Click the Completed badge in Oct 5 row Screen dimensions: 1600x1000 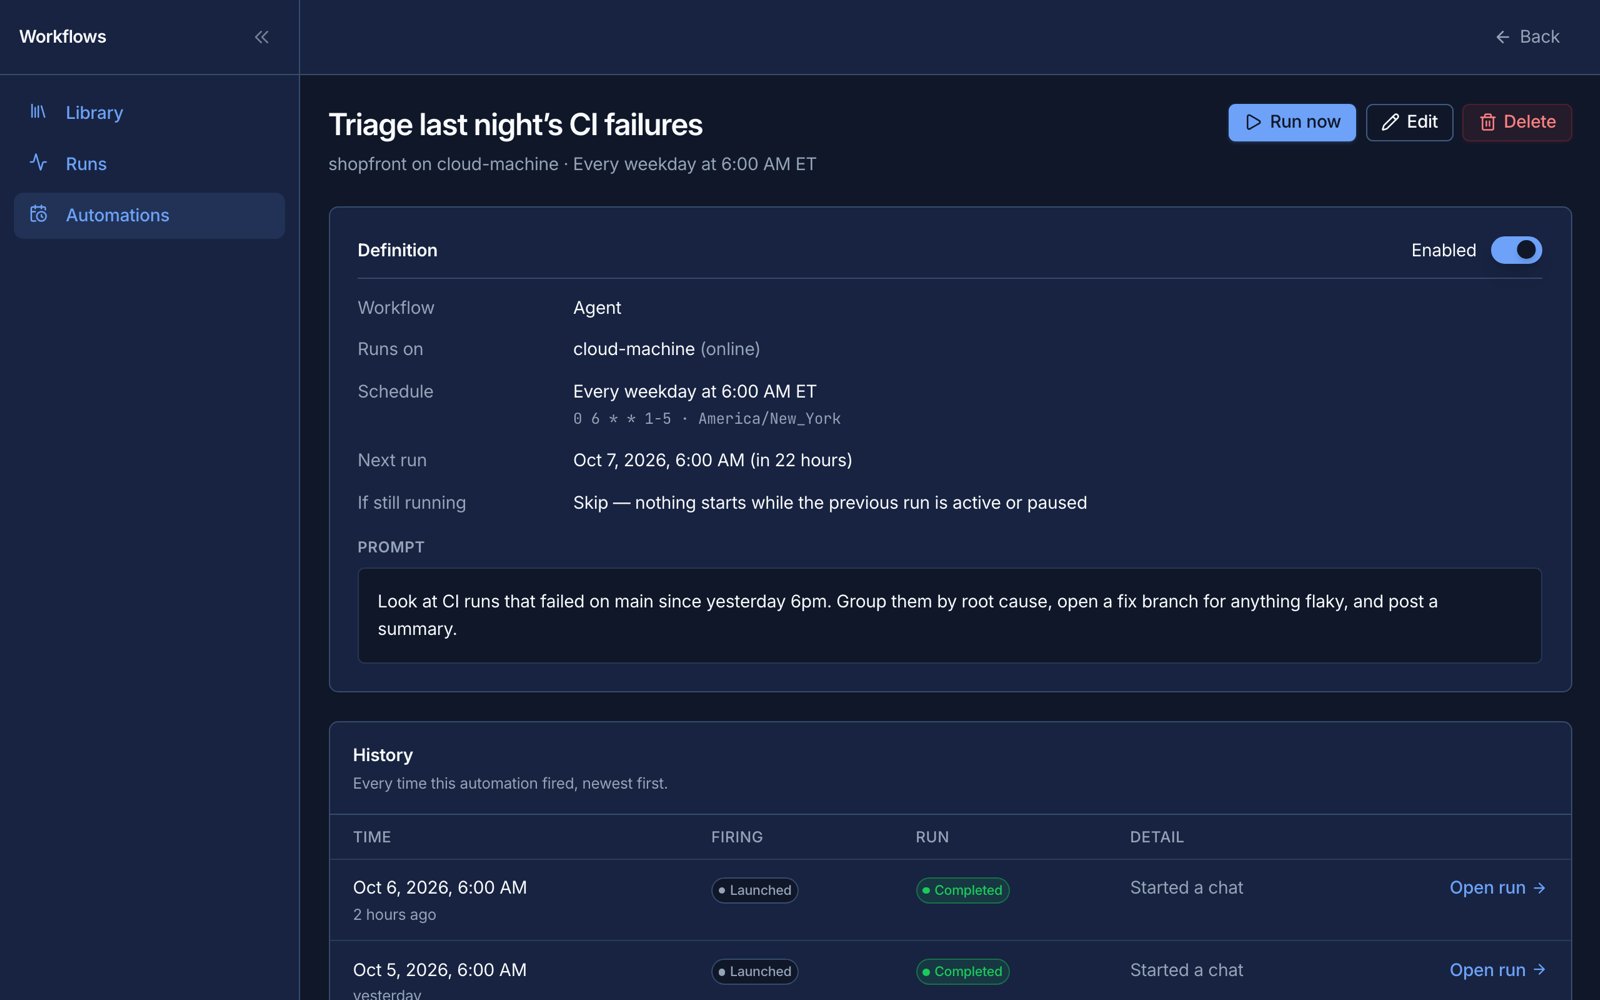point(962,971)
